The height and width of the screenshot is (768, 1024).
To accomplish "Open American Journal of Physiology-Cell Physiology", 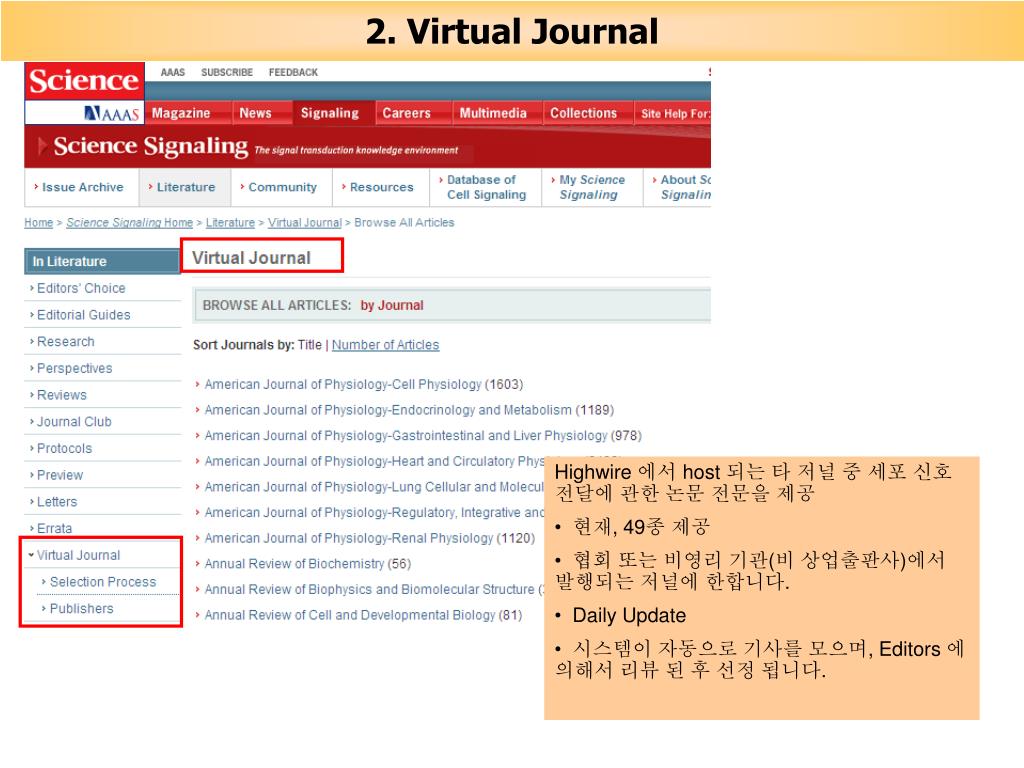I will pyautogui.click(x=343, y=385).
